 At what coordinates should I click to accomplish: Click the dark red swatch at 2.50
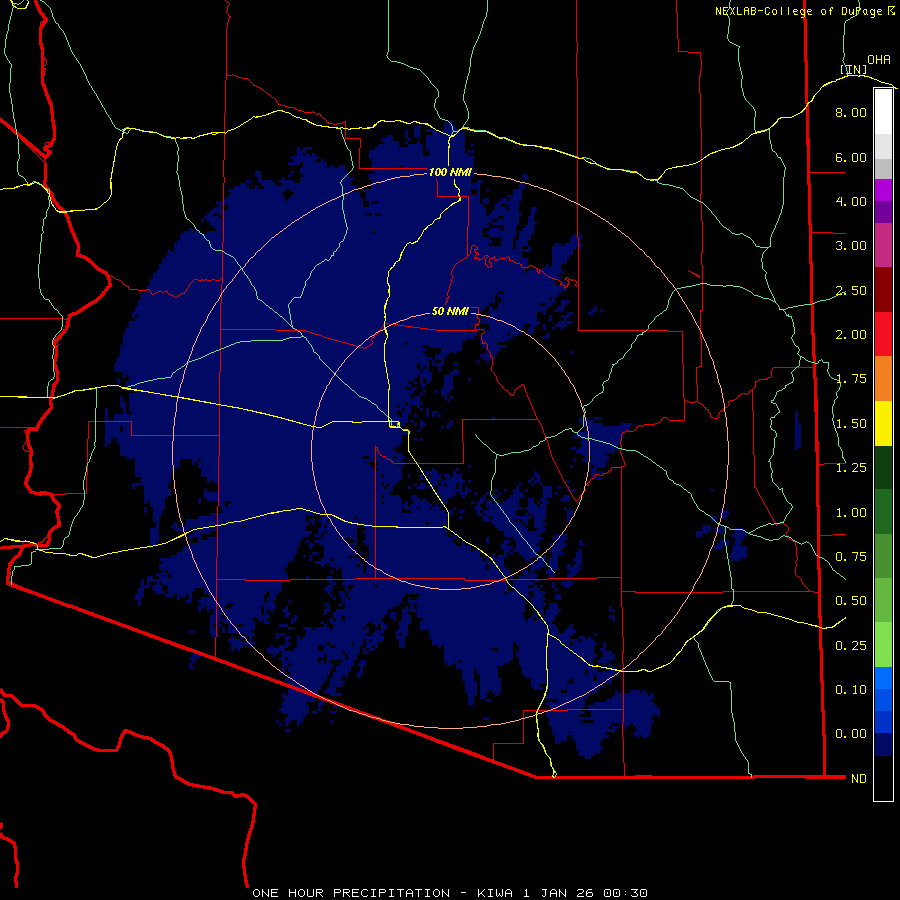[883, 290]
